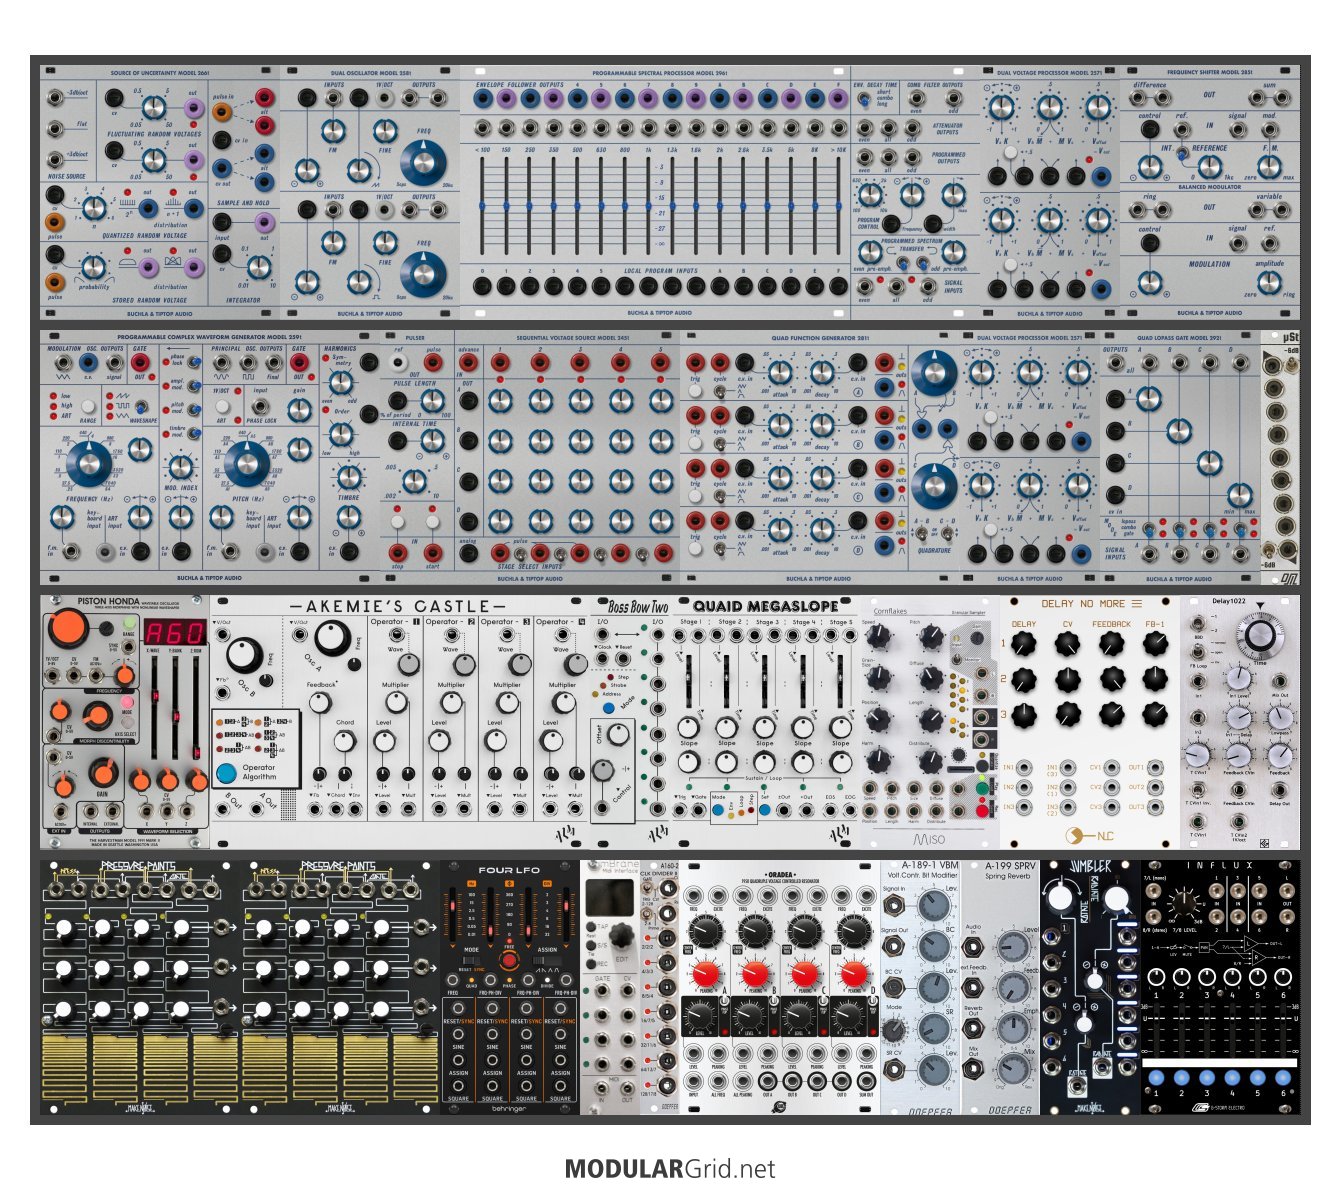Screen dimensions: 1341x1190
Task: Click the EDIT knob on mBrane
Action: 620,937
